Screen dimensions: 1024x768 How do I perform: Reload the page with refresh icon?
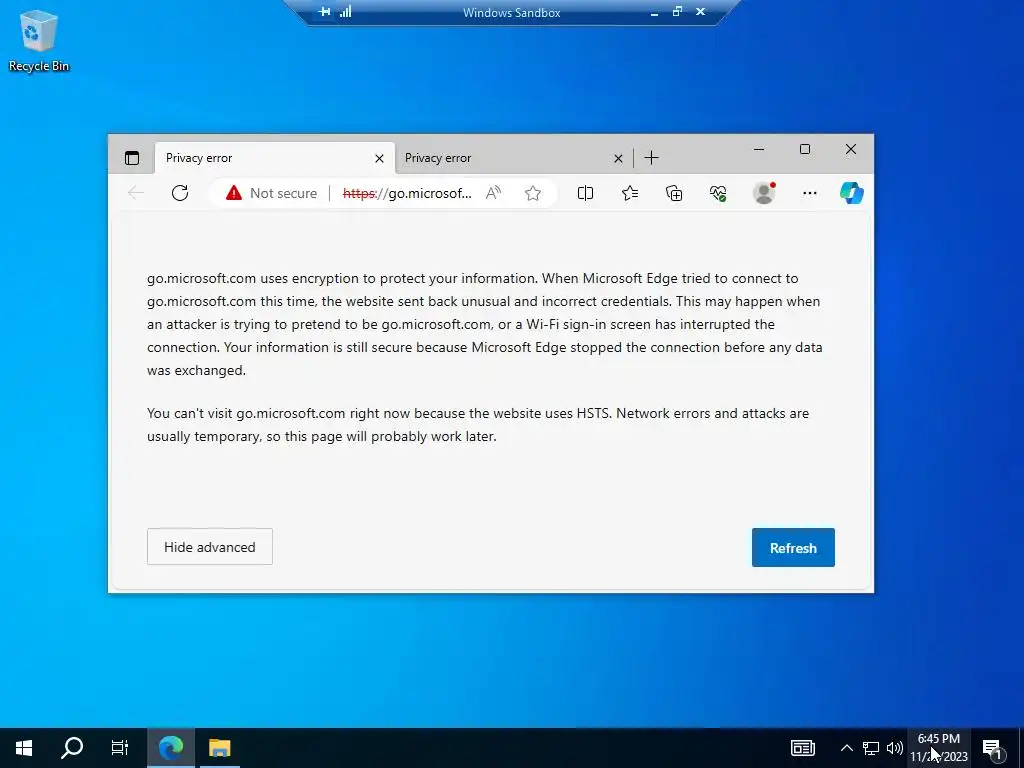(180, 193)
